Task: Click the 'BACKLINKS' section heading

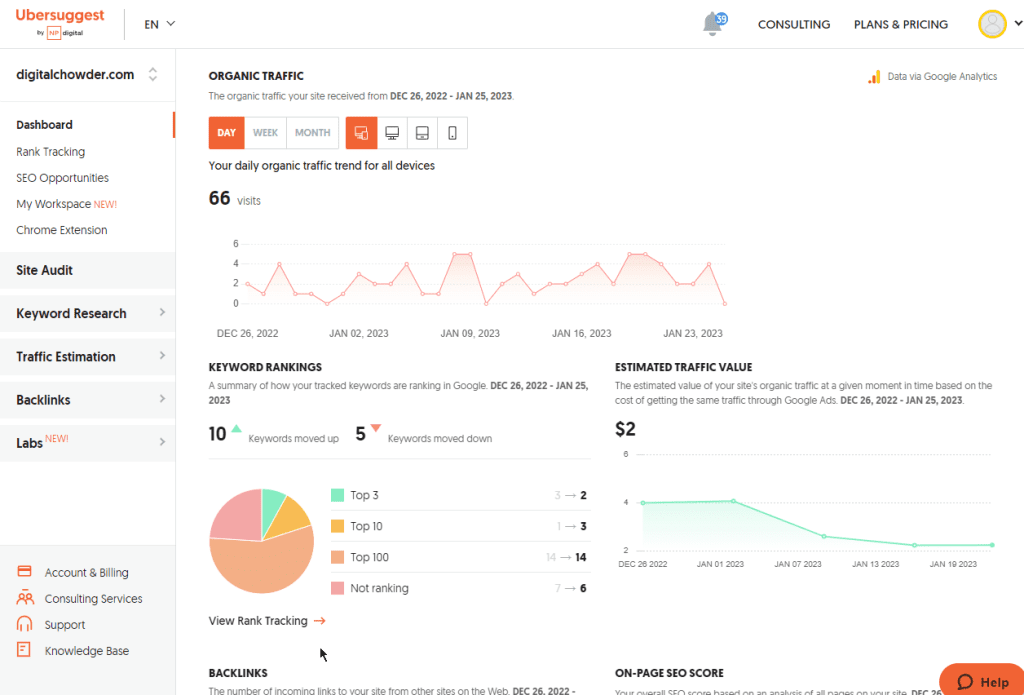Action: point(238,673)
